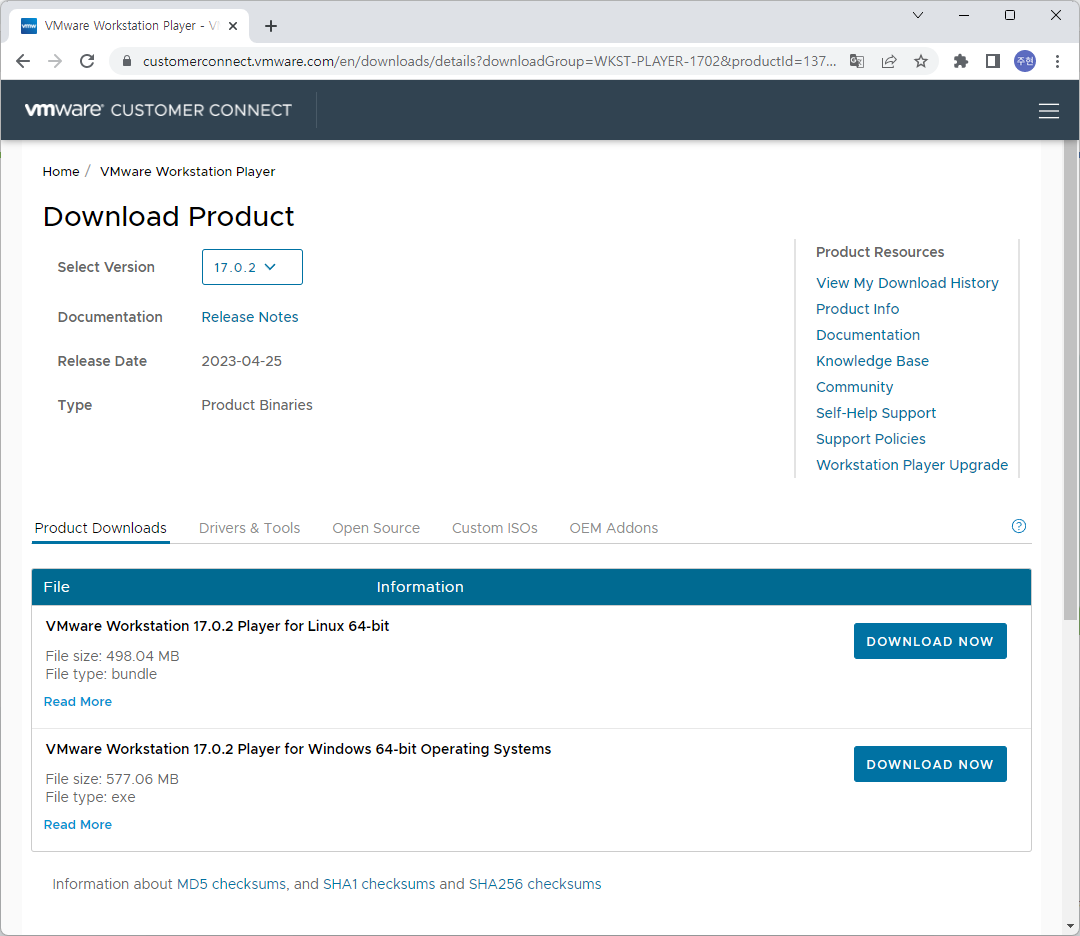The width and height of the screenshot is (1080, 936).
Task: Open the translate page icon
Action: pyautogui.click(x=857, y=61)
